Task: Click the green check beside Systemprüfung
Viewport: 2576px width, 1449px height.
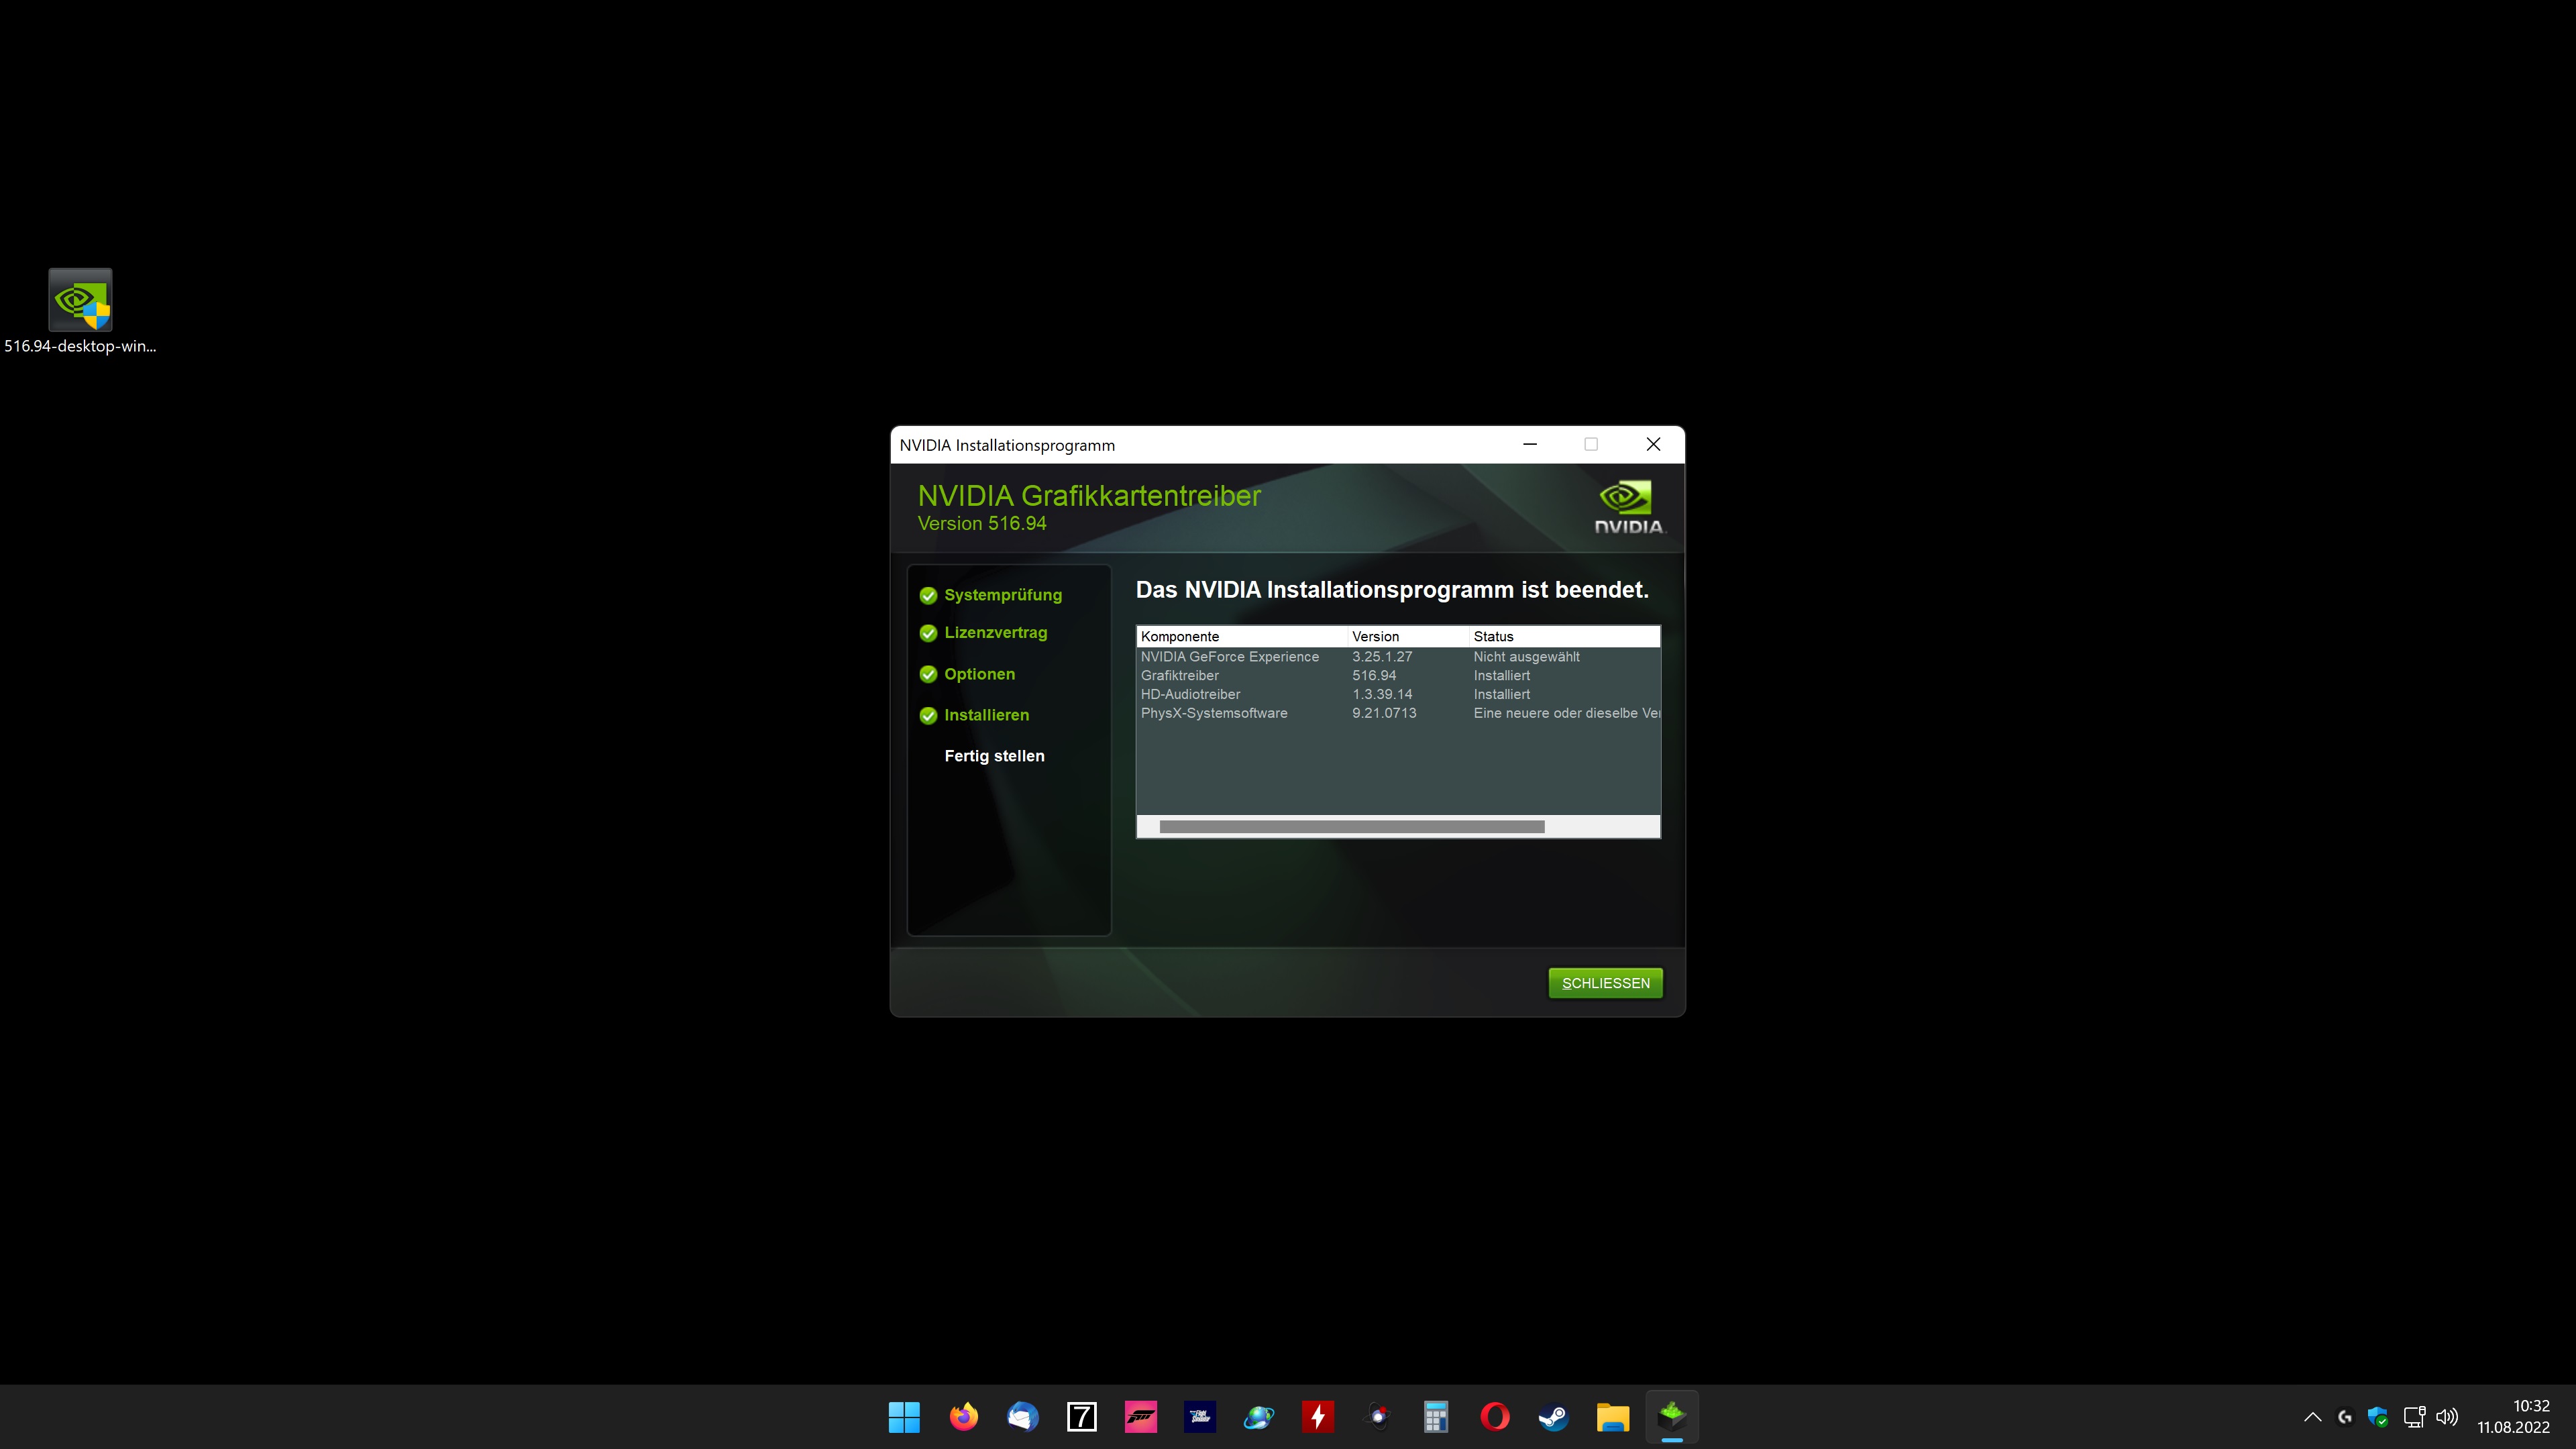Action: [928, 596]
